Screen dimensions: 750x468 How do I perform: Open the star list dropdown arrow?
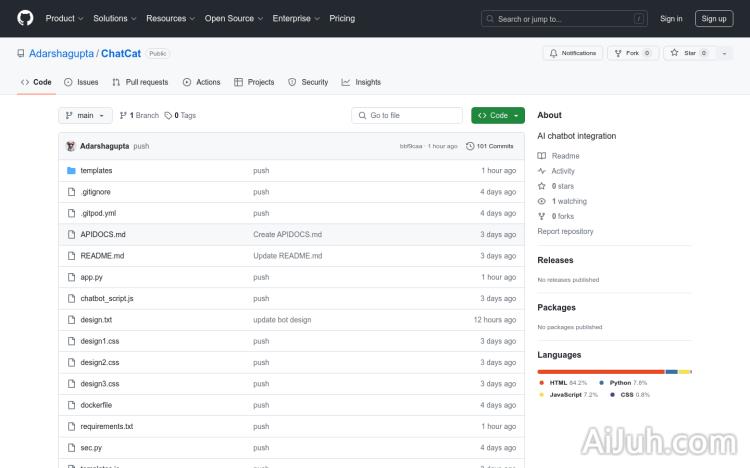pos(724,53)
